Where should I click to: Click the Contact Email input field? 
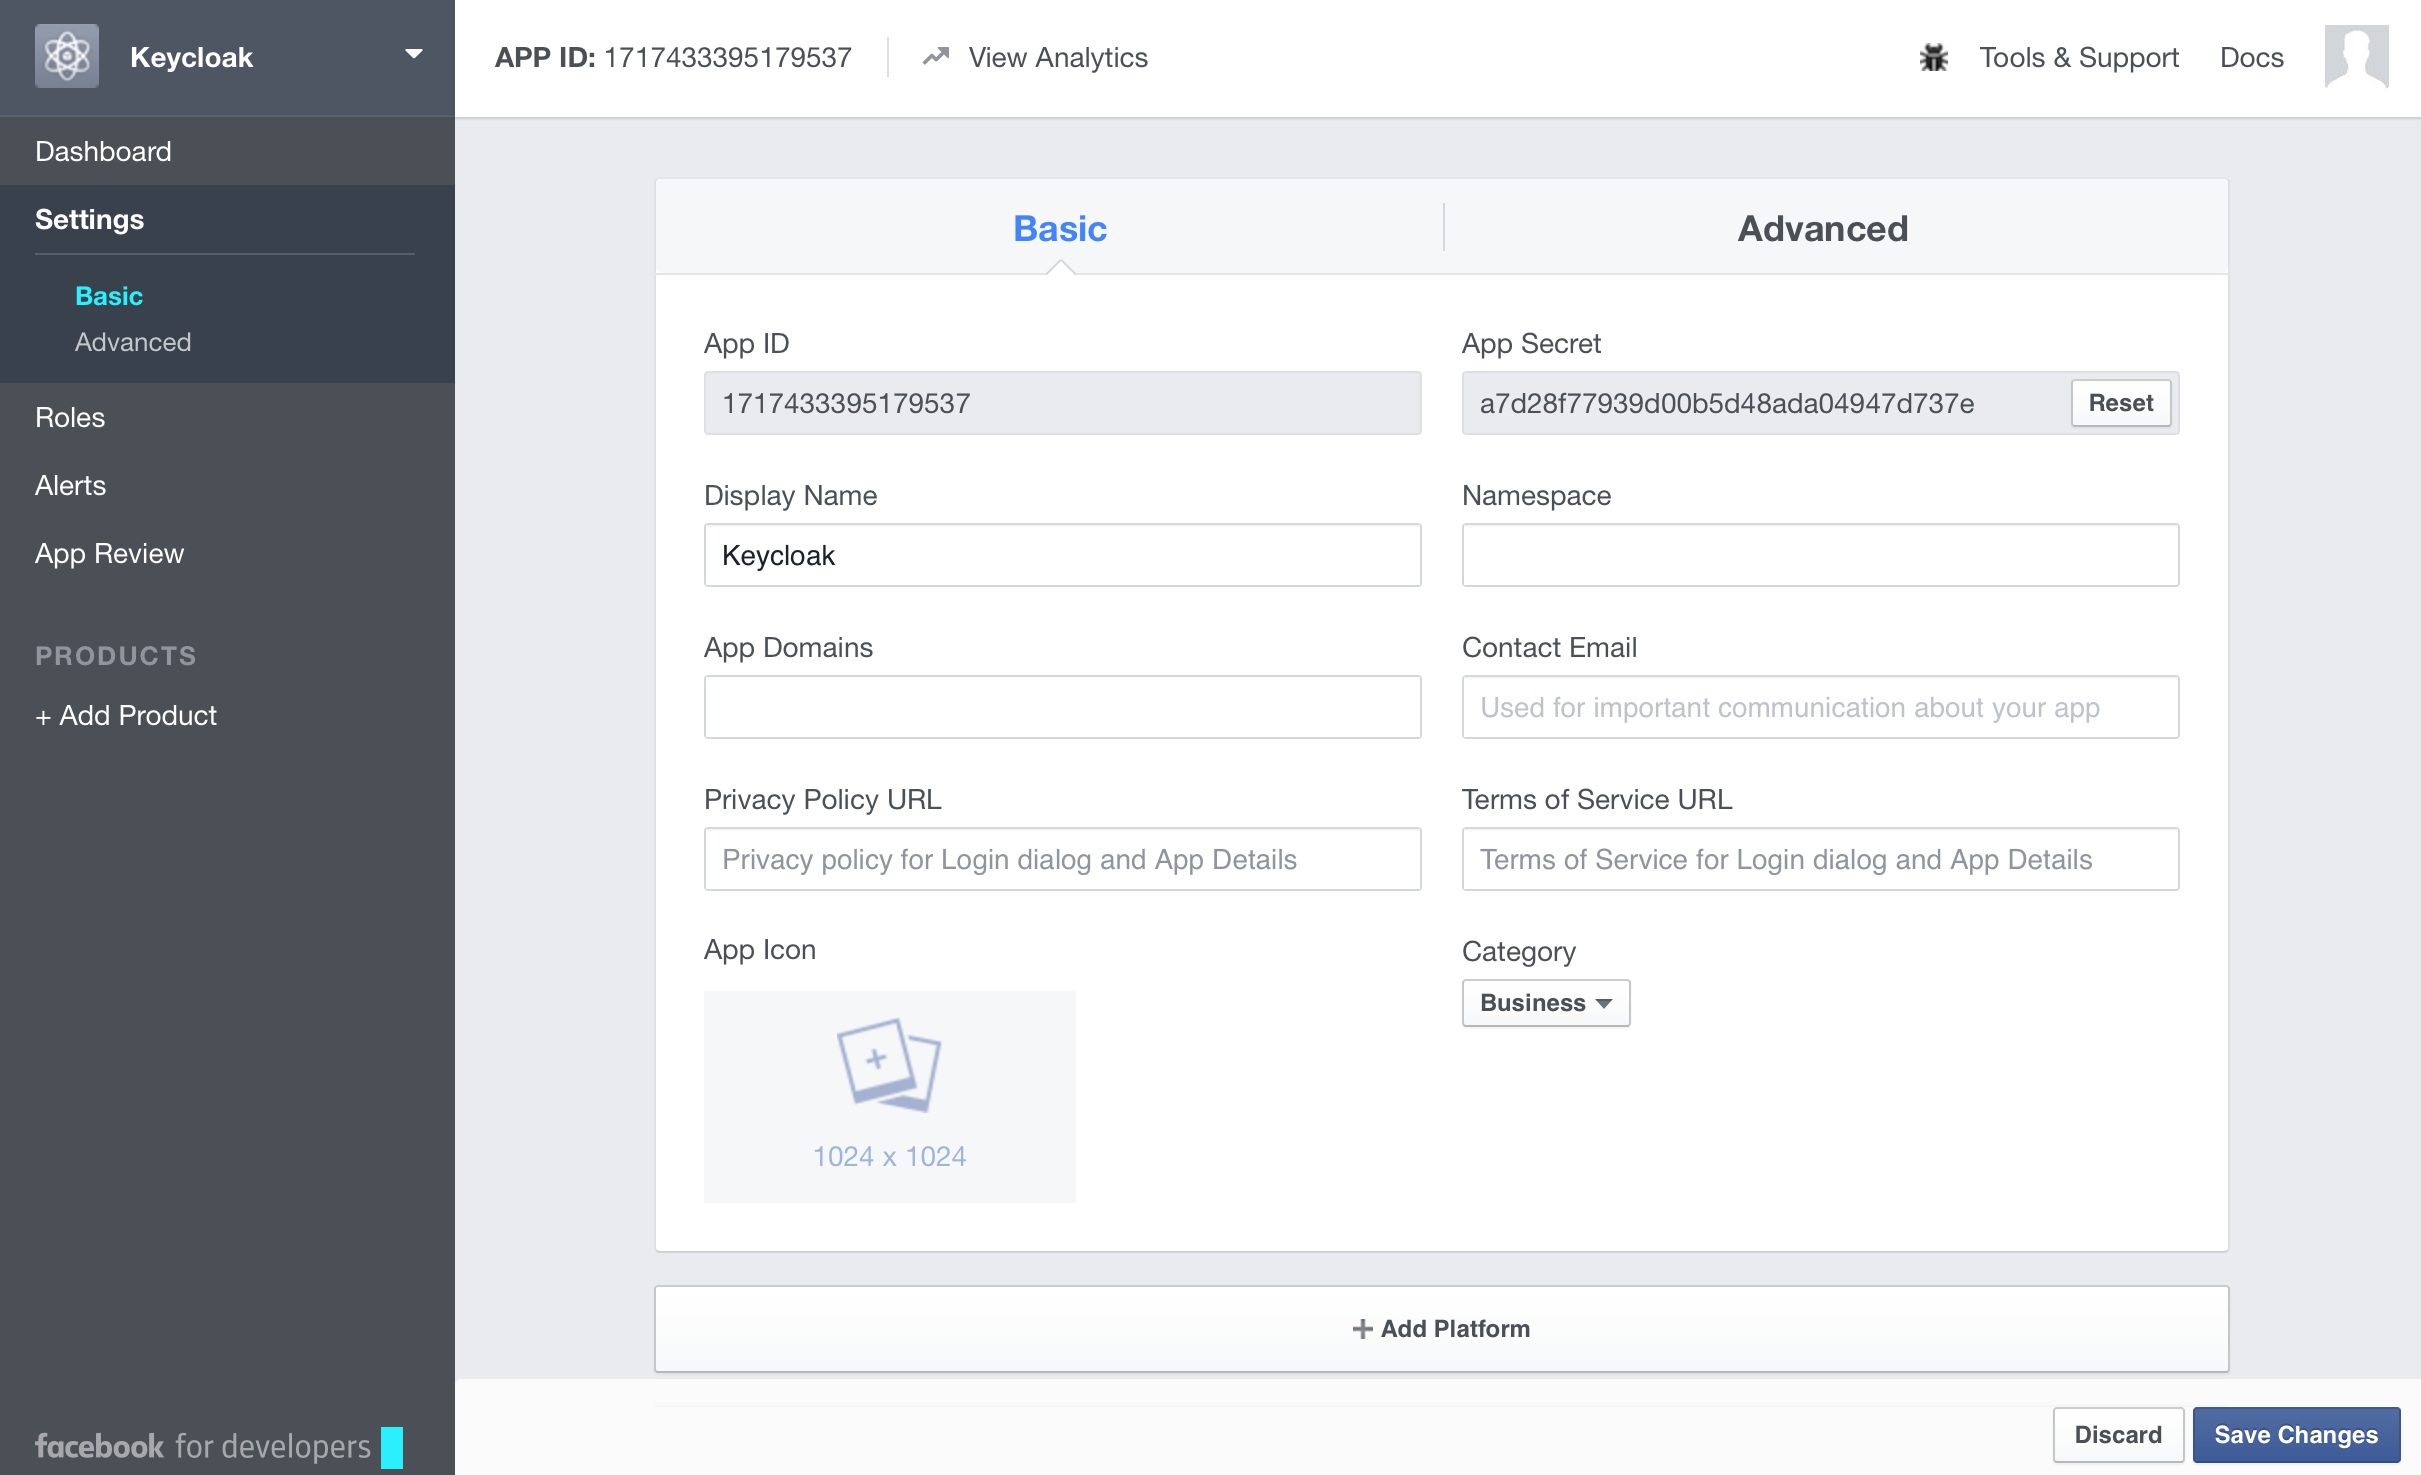click(1819, 707)
